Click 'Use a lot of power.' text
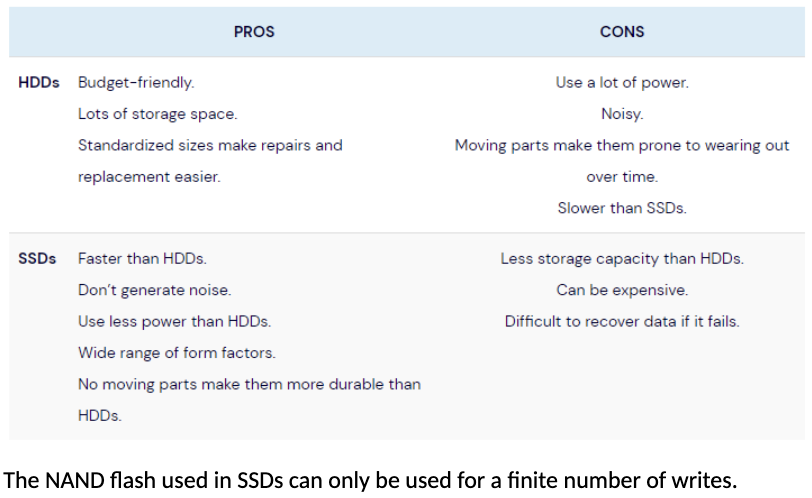This screenshot has width=812, height=498. click(x=622, y=83)
